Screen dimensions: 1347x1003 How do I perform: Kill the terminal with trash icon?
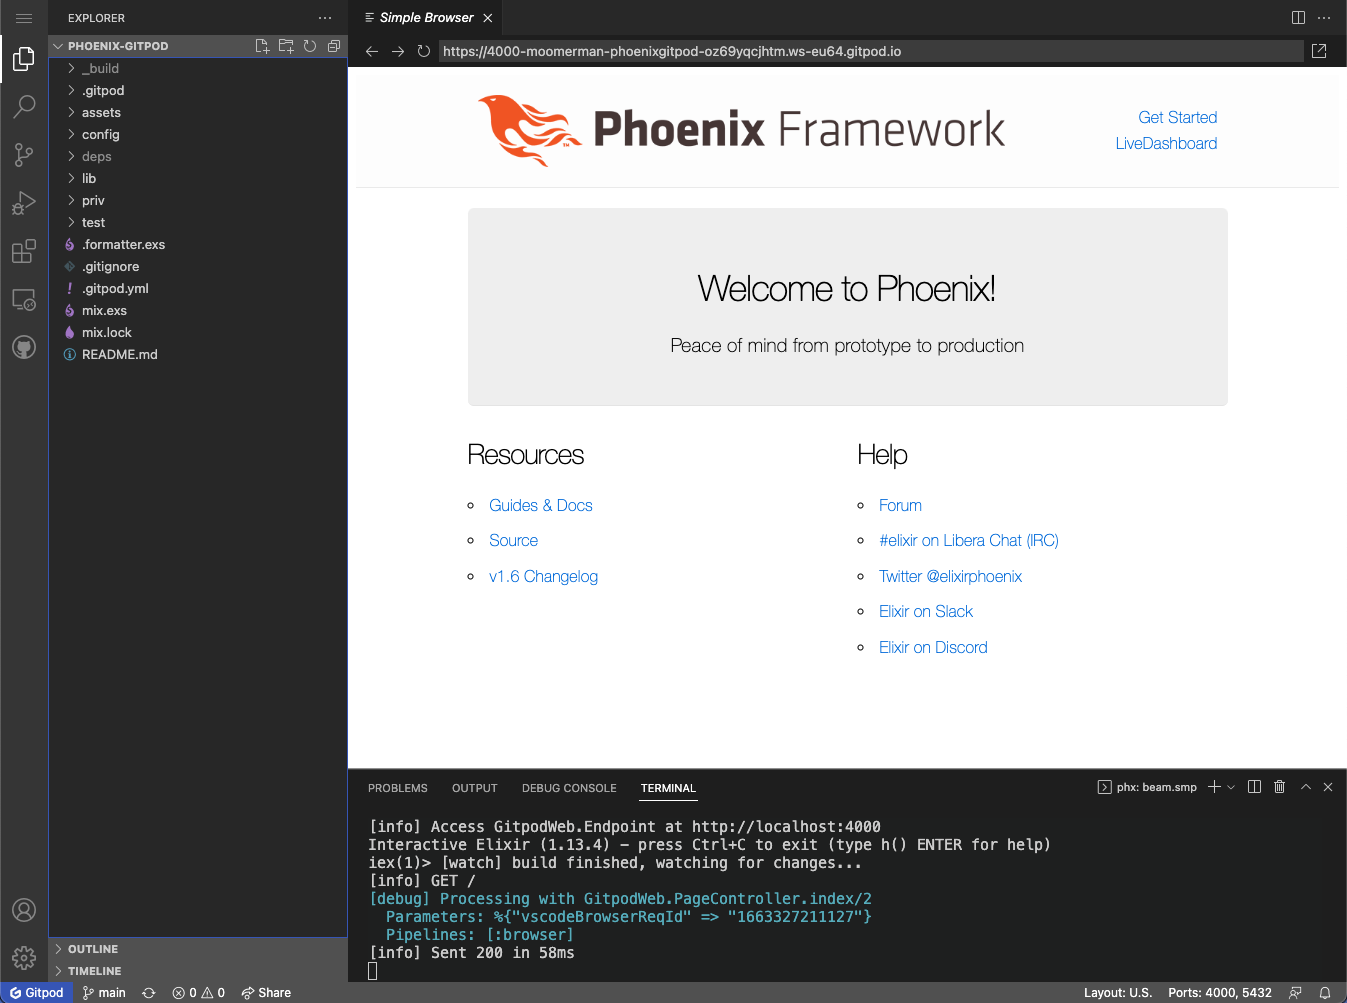1279,787
